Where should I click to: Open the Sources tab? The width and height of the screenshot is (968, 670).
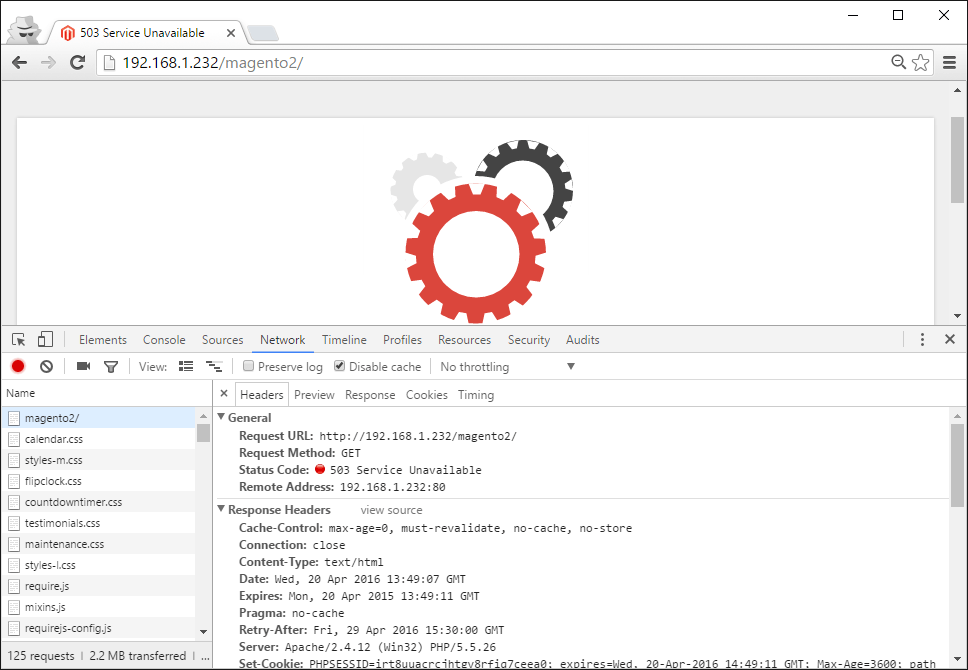click(x=222, y=340)
